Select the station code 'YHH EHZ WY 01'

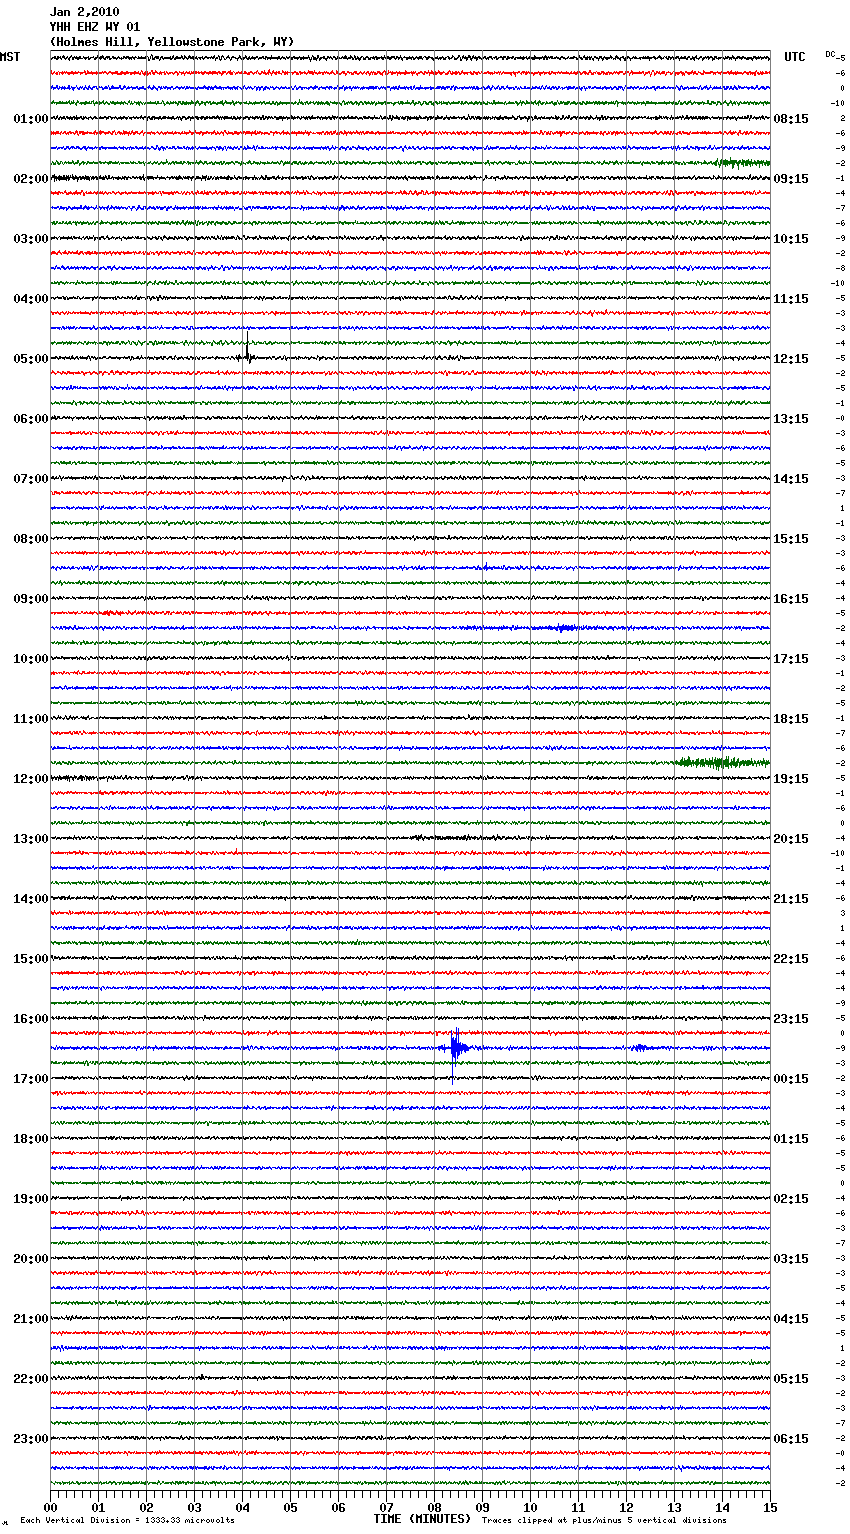[x=95, y=27]
